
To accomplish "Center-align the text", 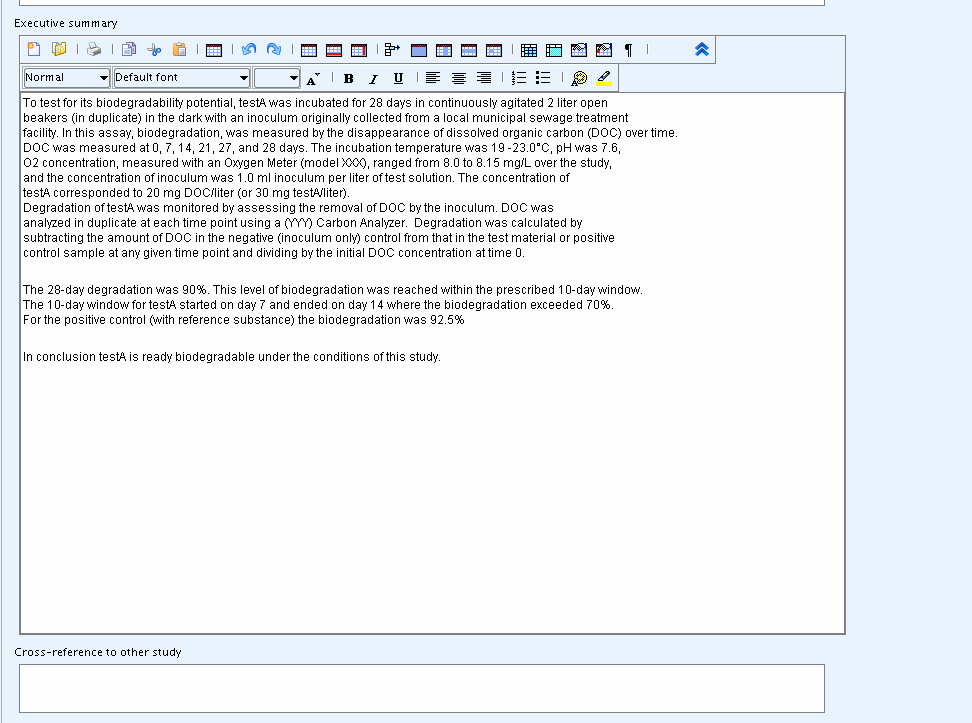I will point(458,78).
